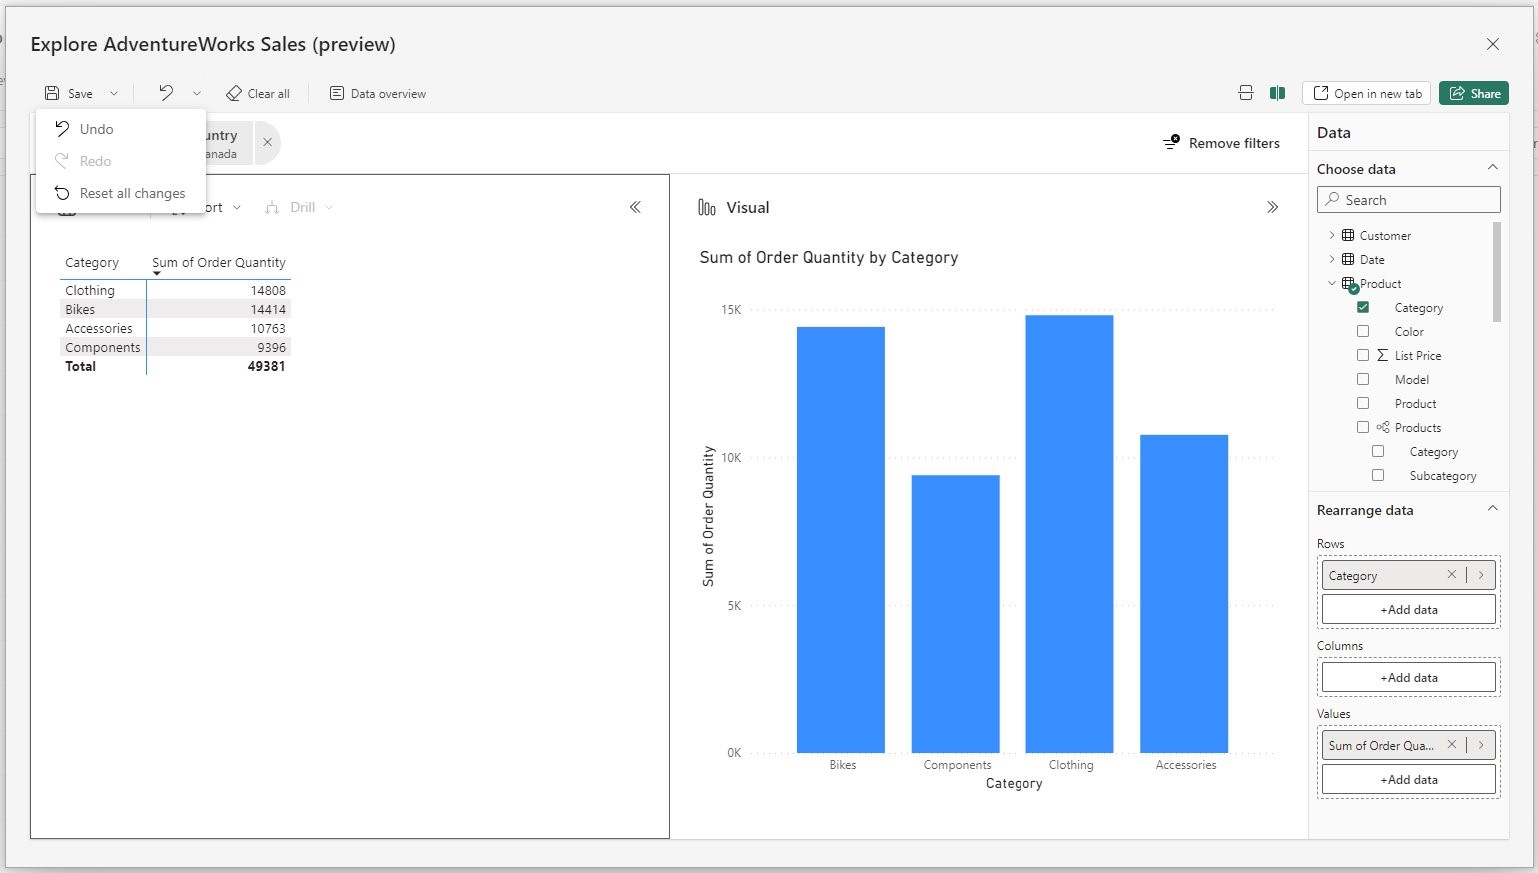Open Data overview from the toolbar

pyautogui.click(x=378, y=93)
